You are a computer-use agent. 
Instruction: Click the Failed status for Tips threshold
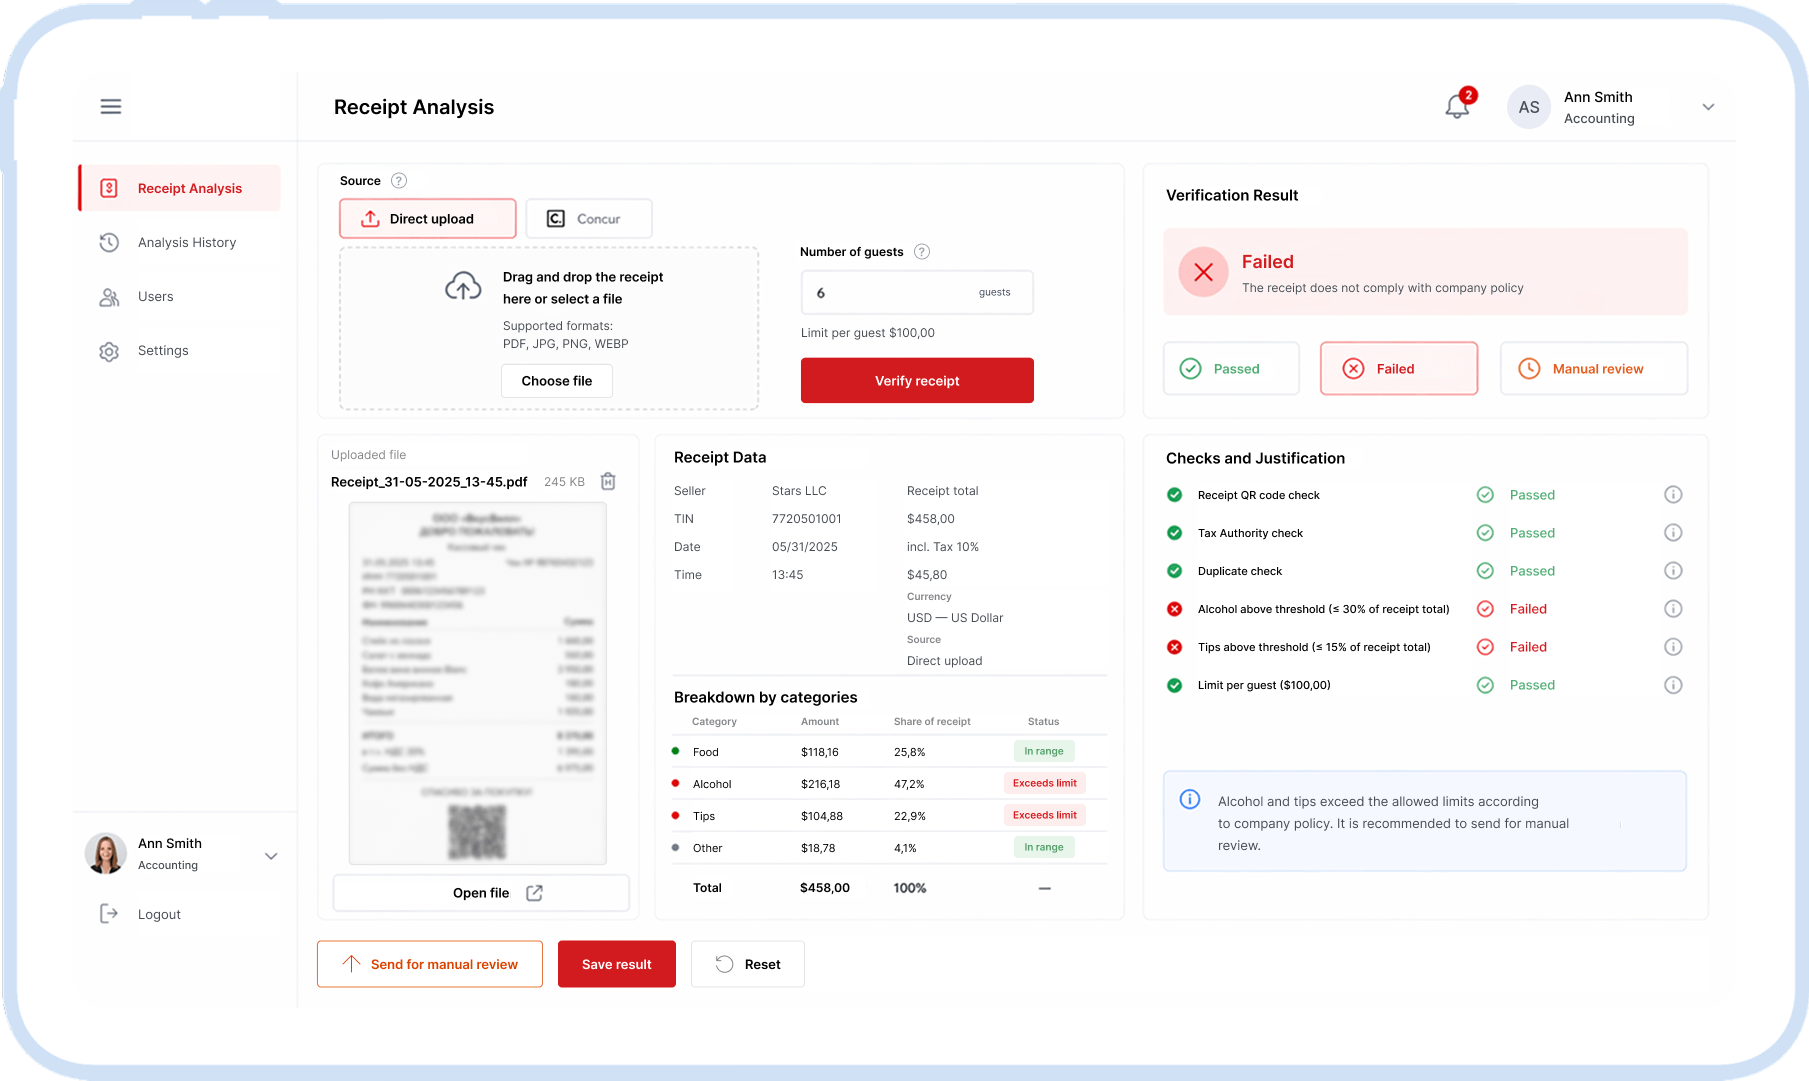pyautogui.click(x=1512, y=647)
